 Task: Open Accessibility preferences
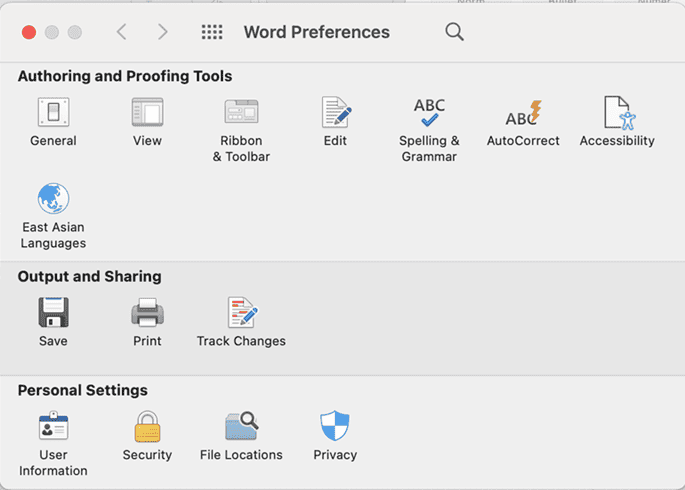click(x=617, y=113)
